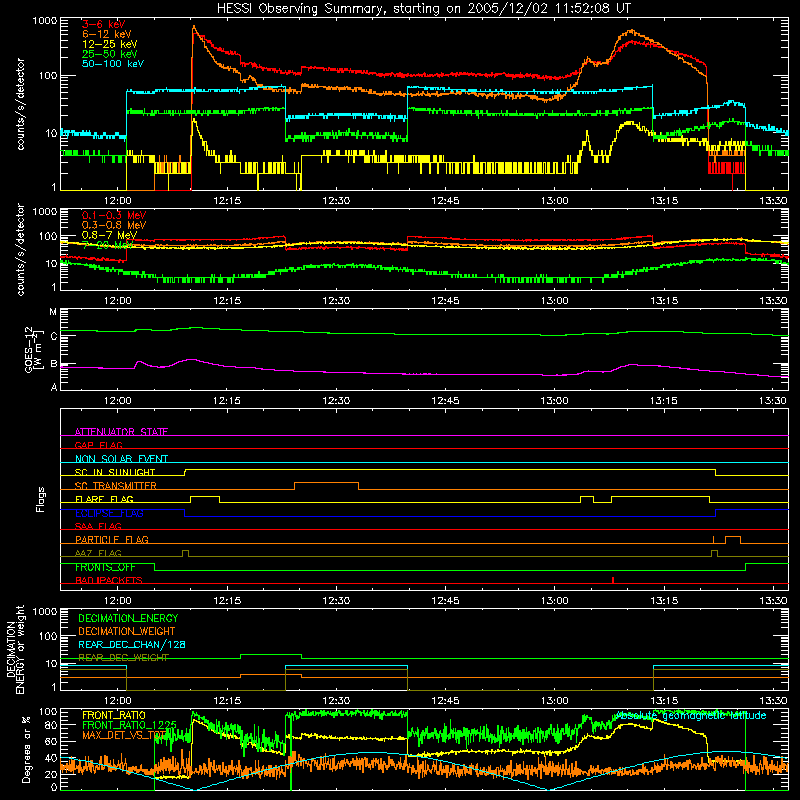The width and height of the screenshot is (800, 800).
Task: Click the 'MAX_DET_VS_TOT' legend label
Action: point(124,735)
